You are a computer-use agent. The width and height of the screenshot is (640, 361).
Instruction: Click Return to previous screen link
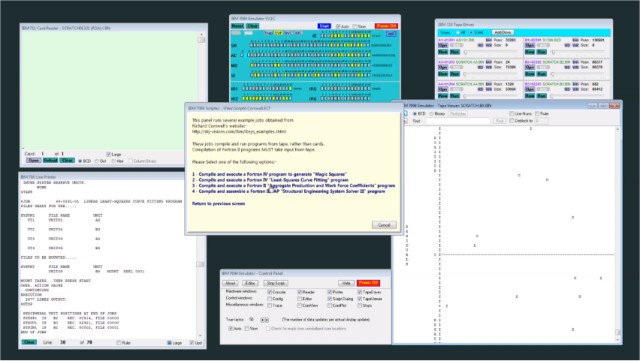pyautogui.click(x=218, y=203)
